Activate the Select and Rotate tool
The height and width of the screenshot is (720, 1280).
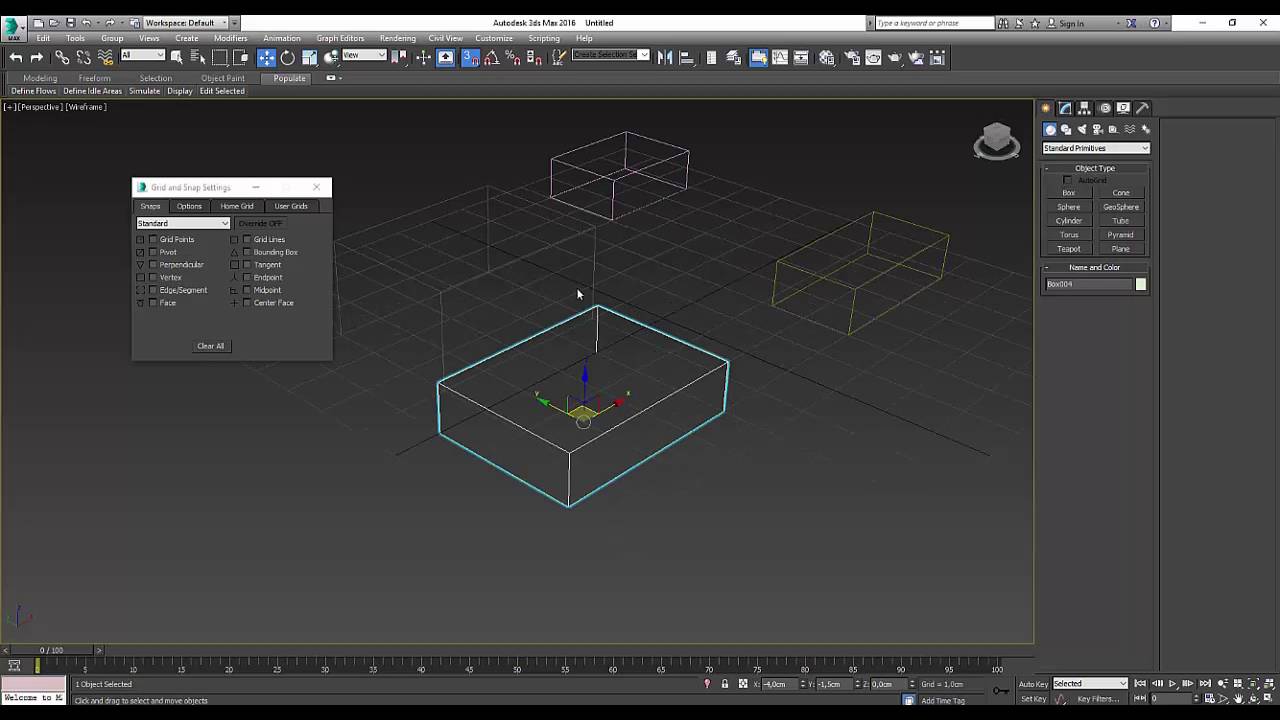coord(288,58)
